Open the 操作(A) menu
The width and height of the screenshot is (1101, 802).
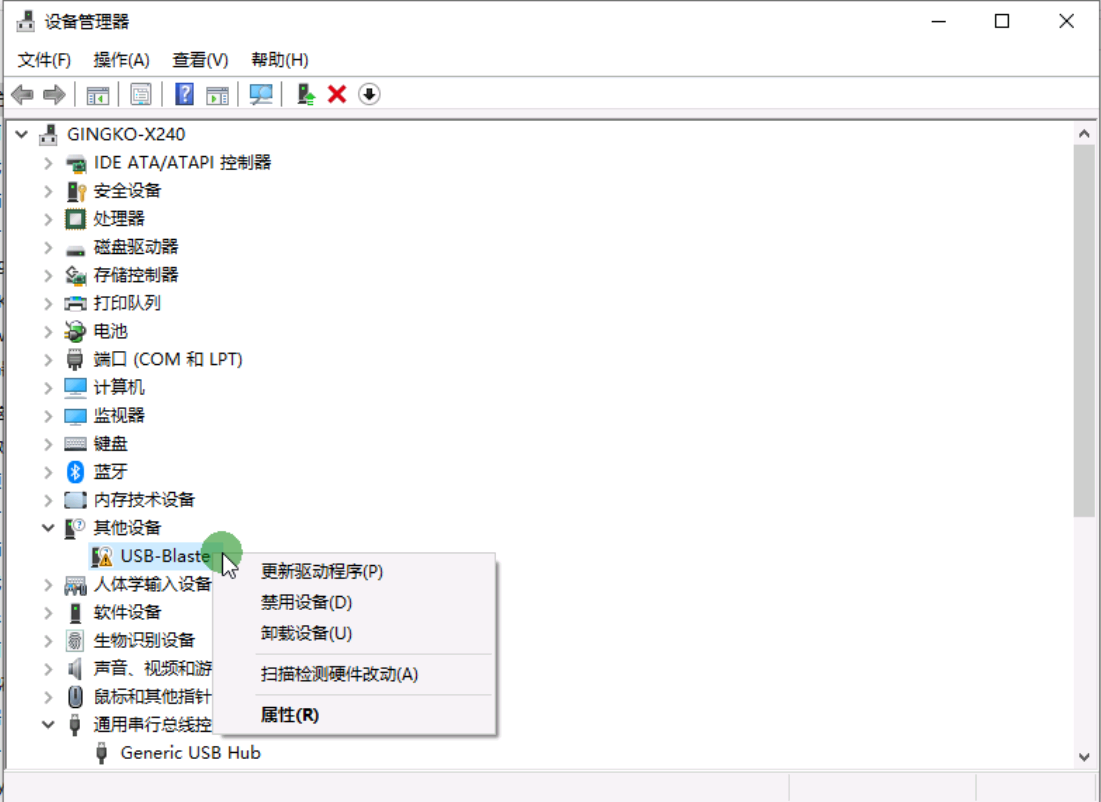tap(121, 60)
